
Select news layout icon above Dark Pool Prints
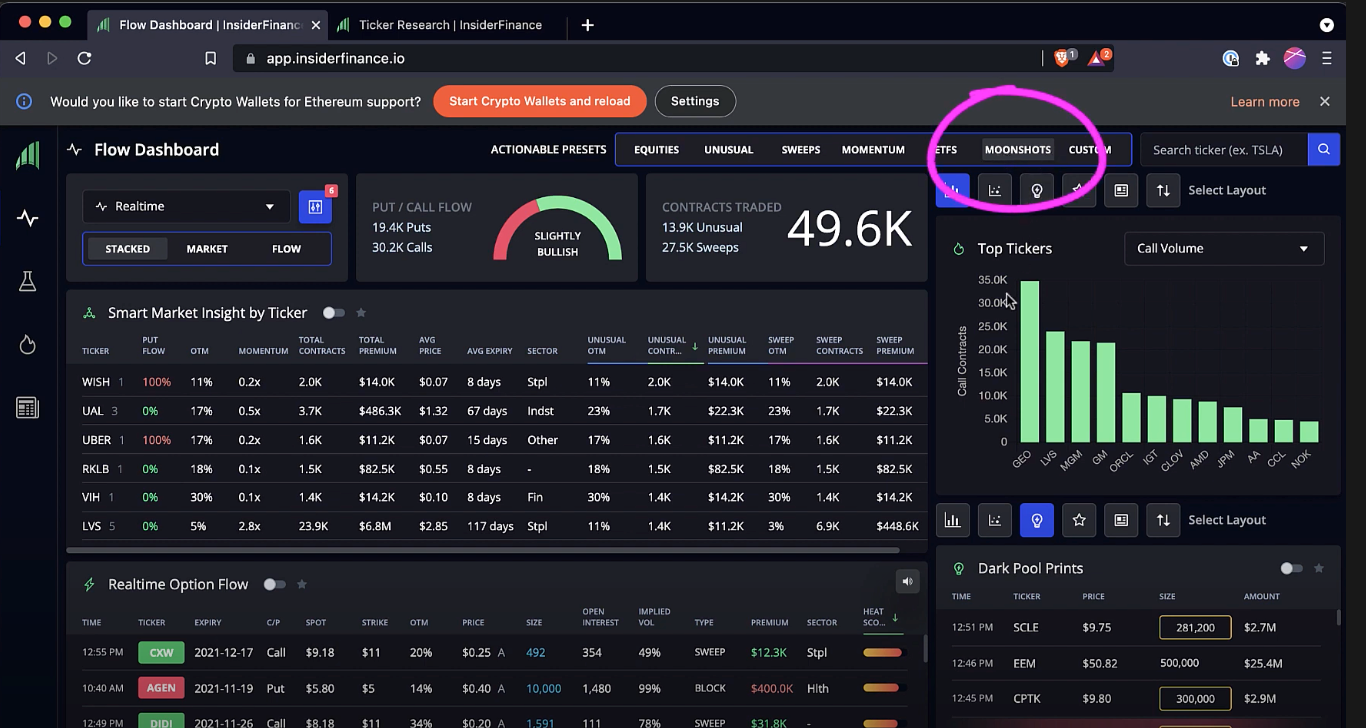pyautogui.click(x=1121, y=520)
